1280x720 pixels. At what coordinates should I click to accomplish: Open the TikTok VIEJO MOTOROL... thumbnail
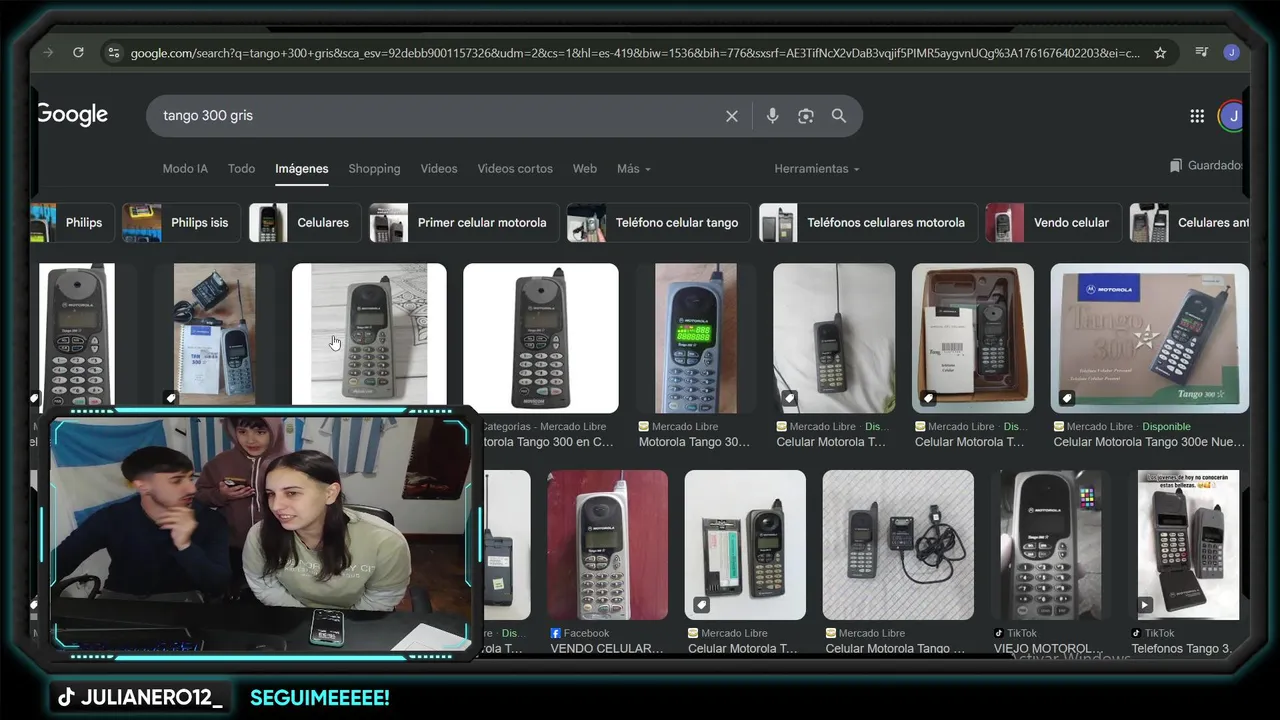[x=1051, y=545]
